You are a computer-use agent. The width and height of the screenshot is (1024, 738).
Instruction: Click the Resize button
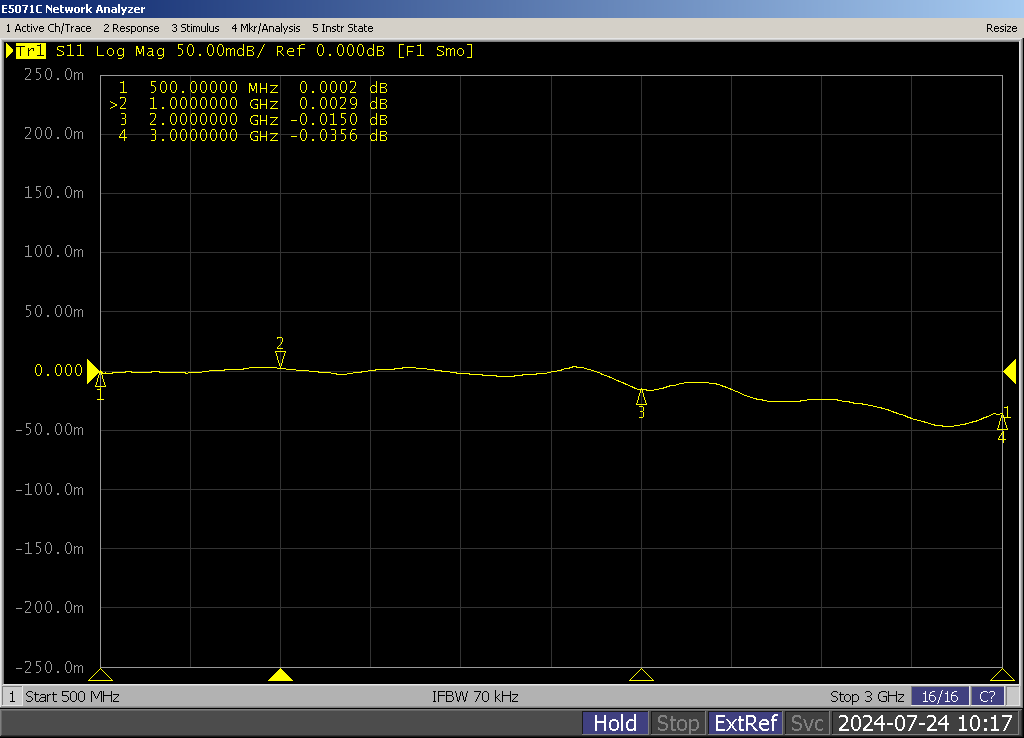pos(1001,28)
